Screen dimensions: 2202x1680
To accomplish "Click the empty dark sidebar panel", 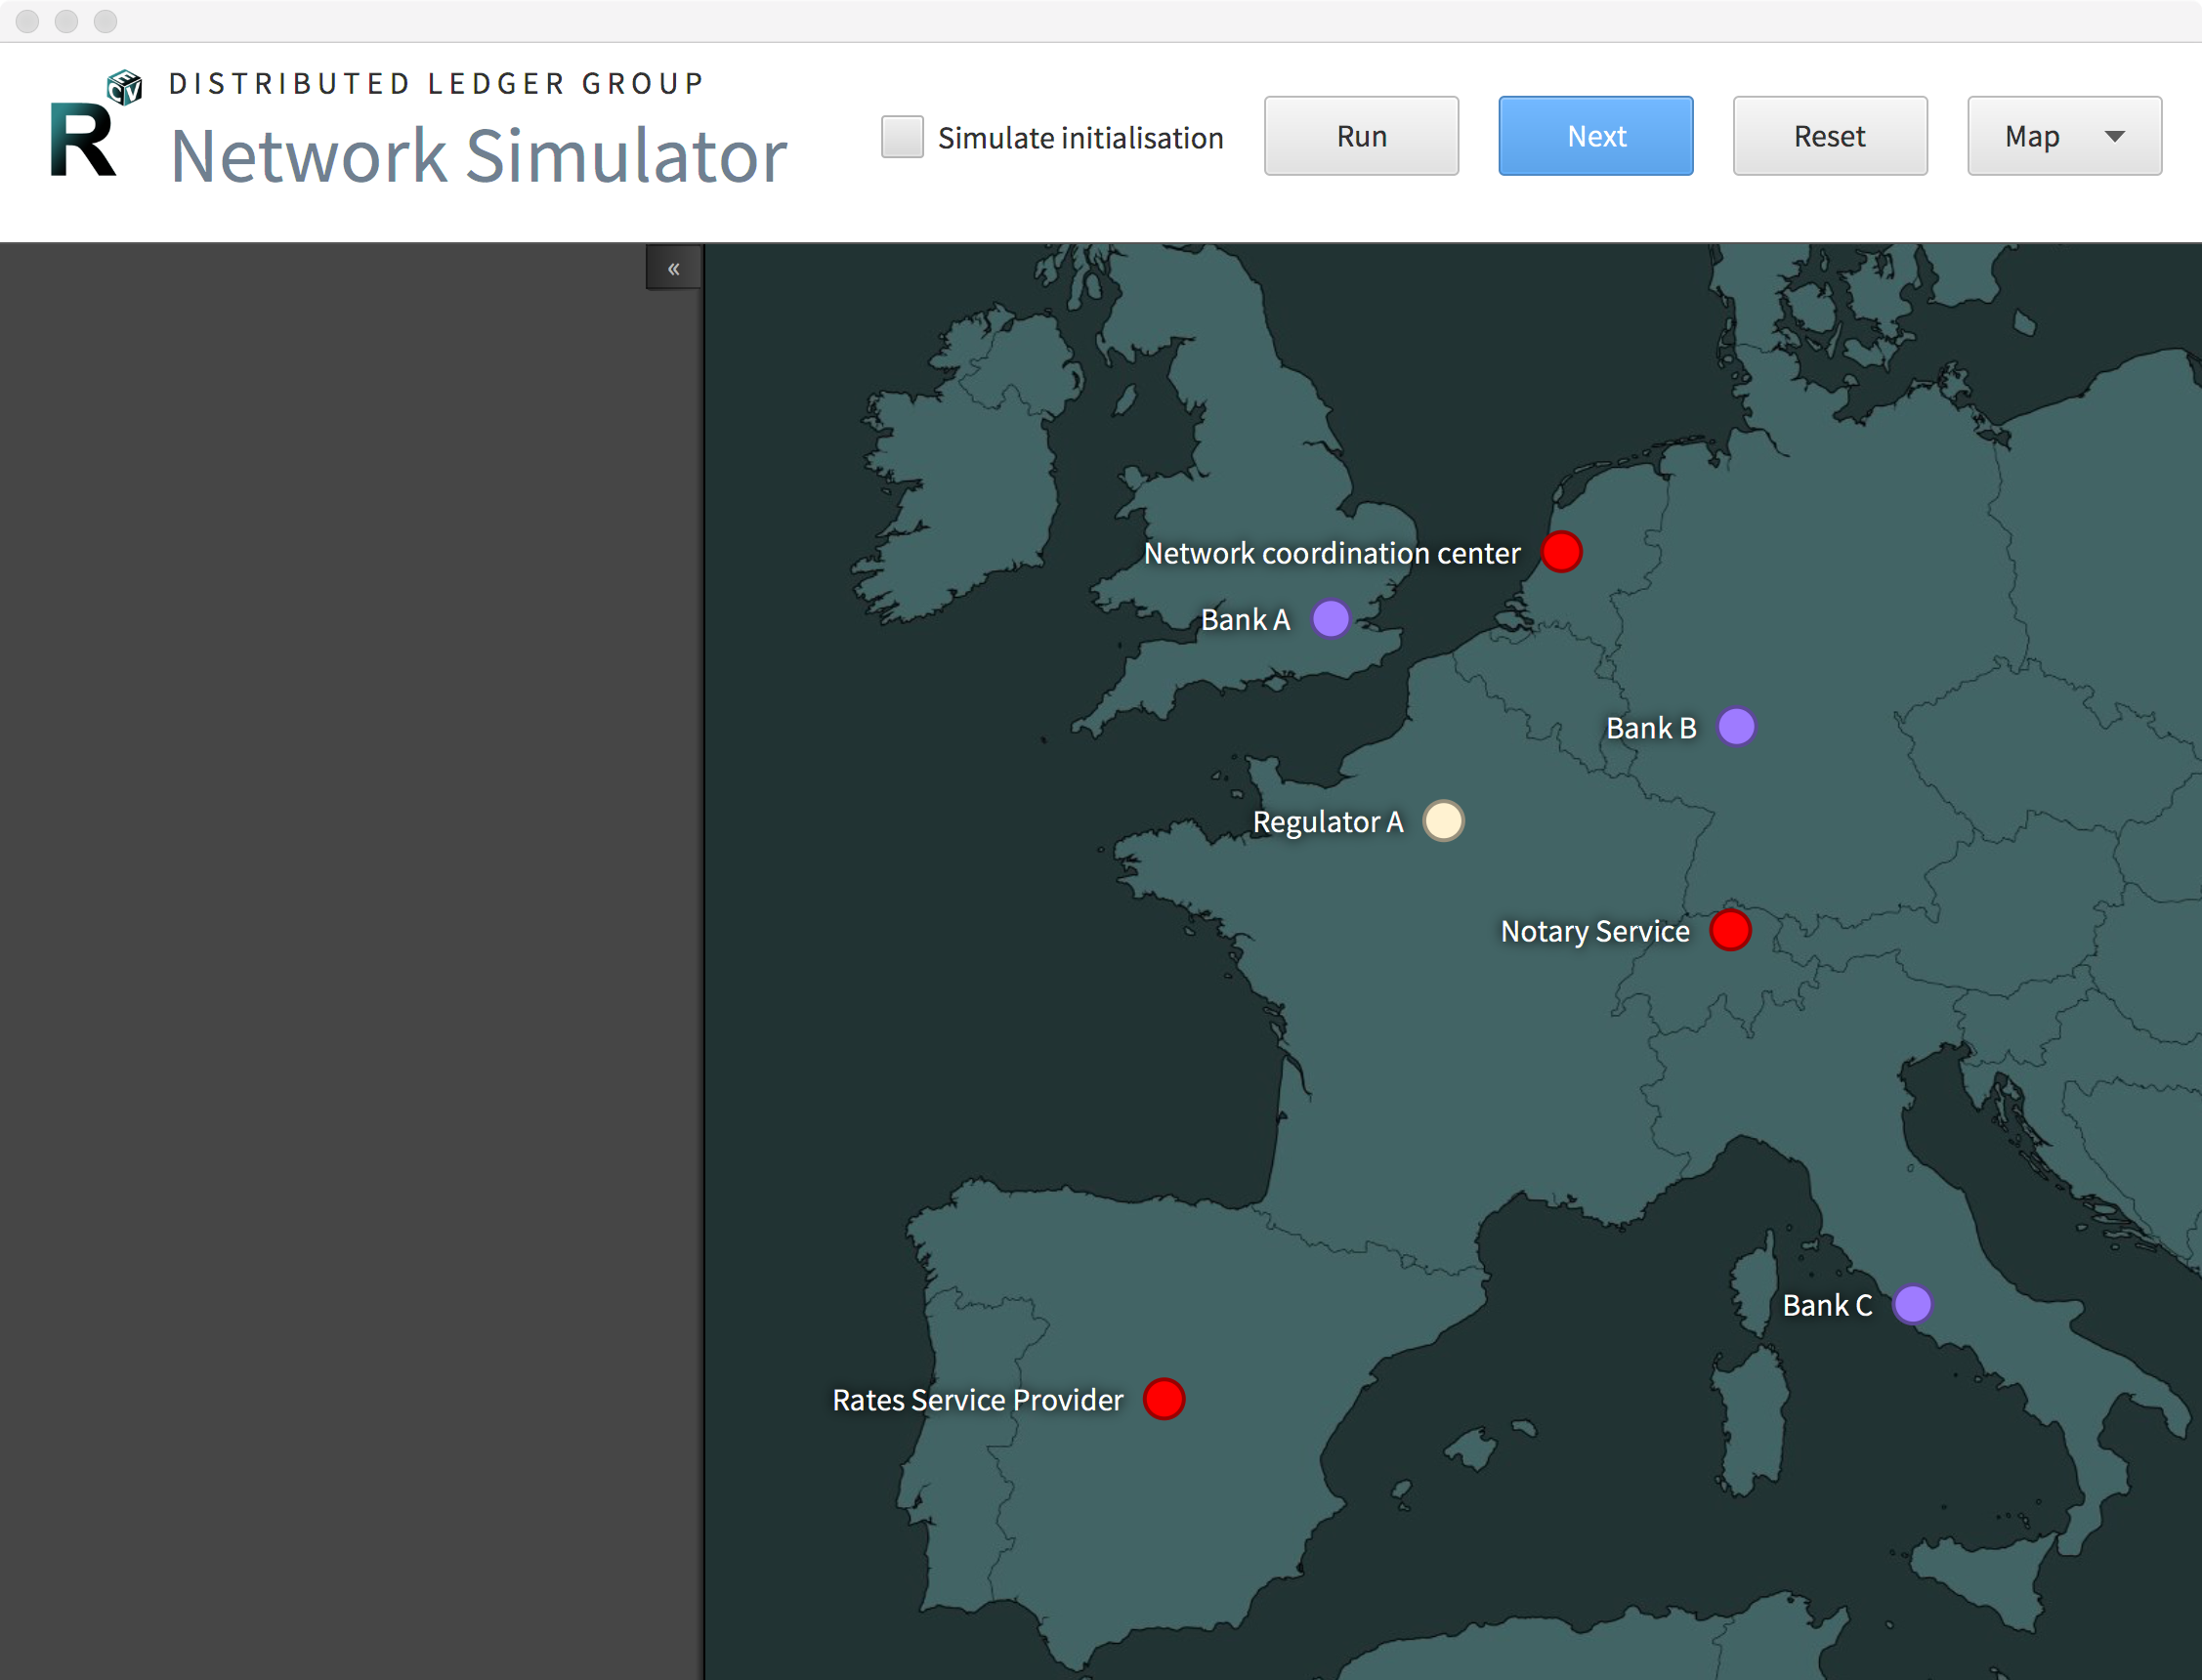I will pos(350,960).
